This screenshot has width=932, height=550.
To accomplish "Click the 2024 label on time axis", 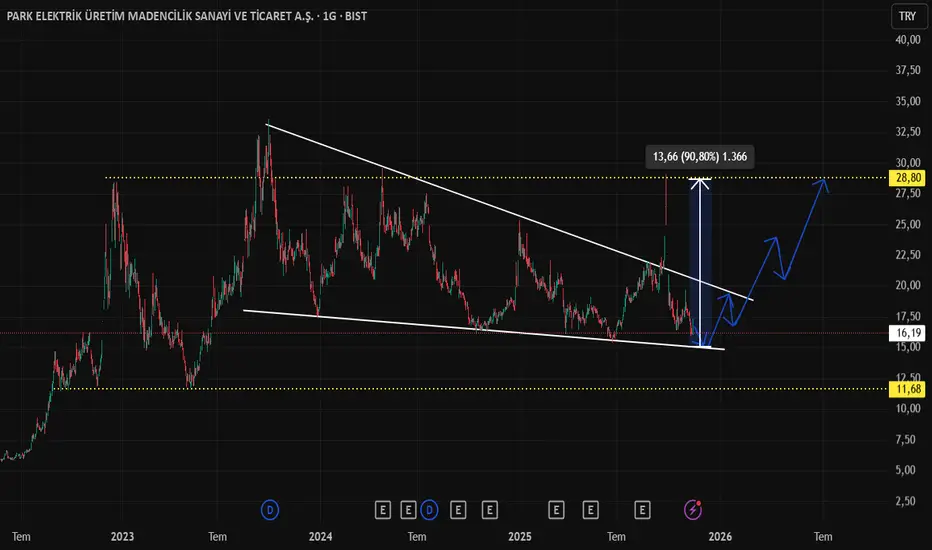I will click(x=320, y=536).
